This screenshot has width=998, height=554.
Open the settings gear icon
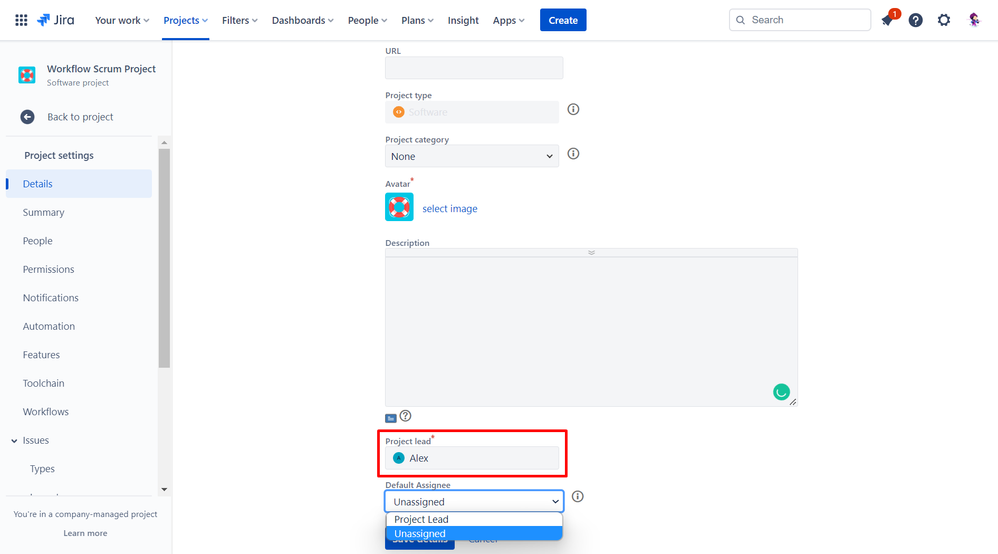tap(944, 20)
